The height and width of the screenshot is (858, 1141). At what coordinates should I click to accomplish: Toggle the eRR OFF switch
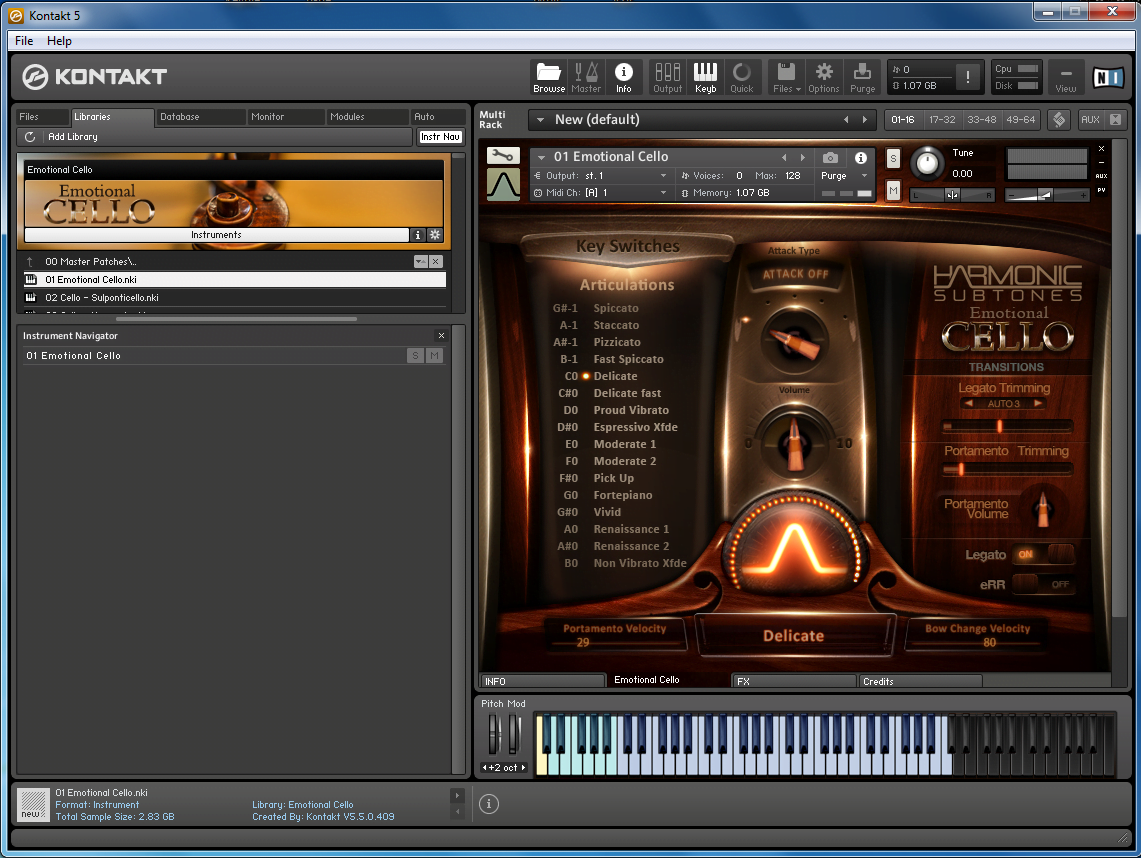(x=1043, y=584)
